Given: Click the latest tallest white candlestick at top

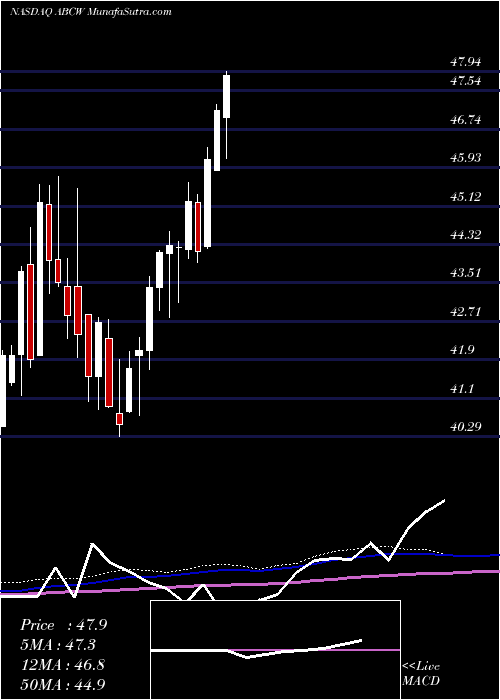Looking at the screenshot, I should click(x=227, y=96).
